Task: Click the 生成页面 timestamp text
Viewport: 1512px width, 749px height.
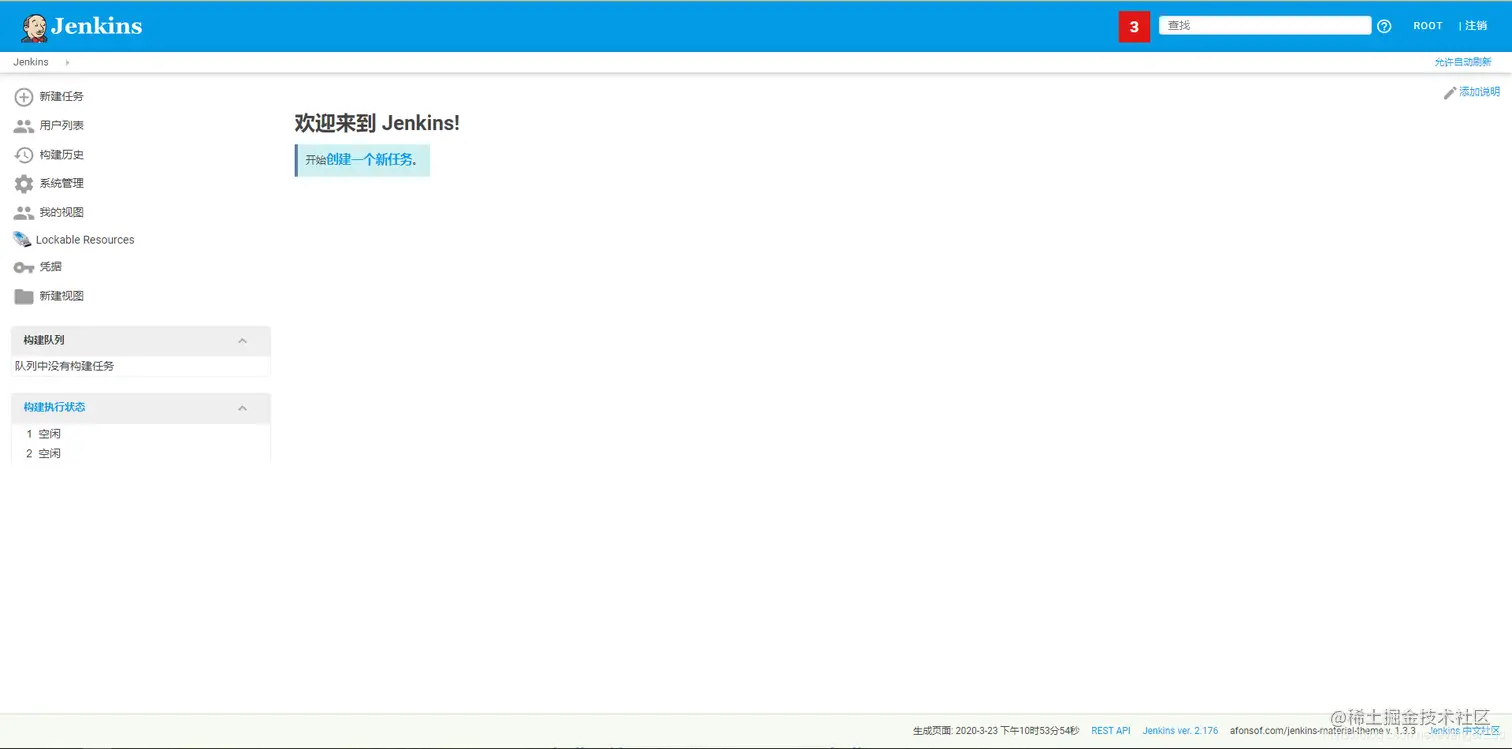Action: pos(996,731)
